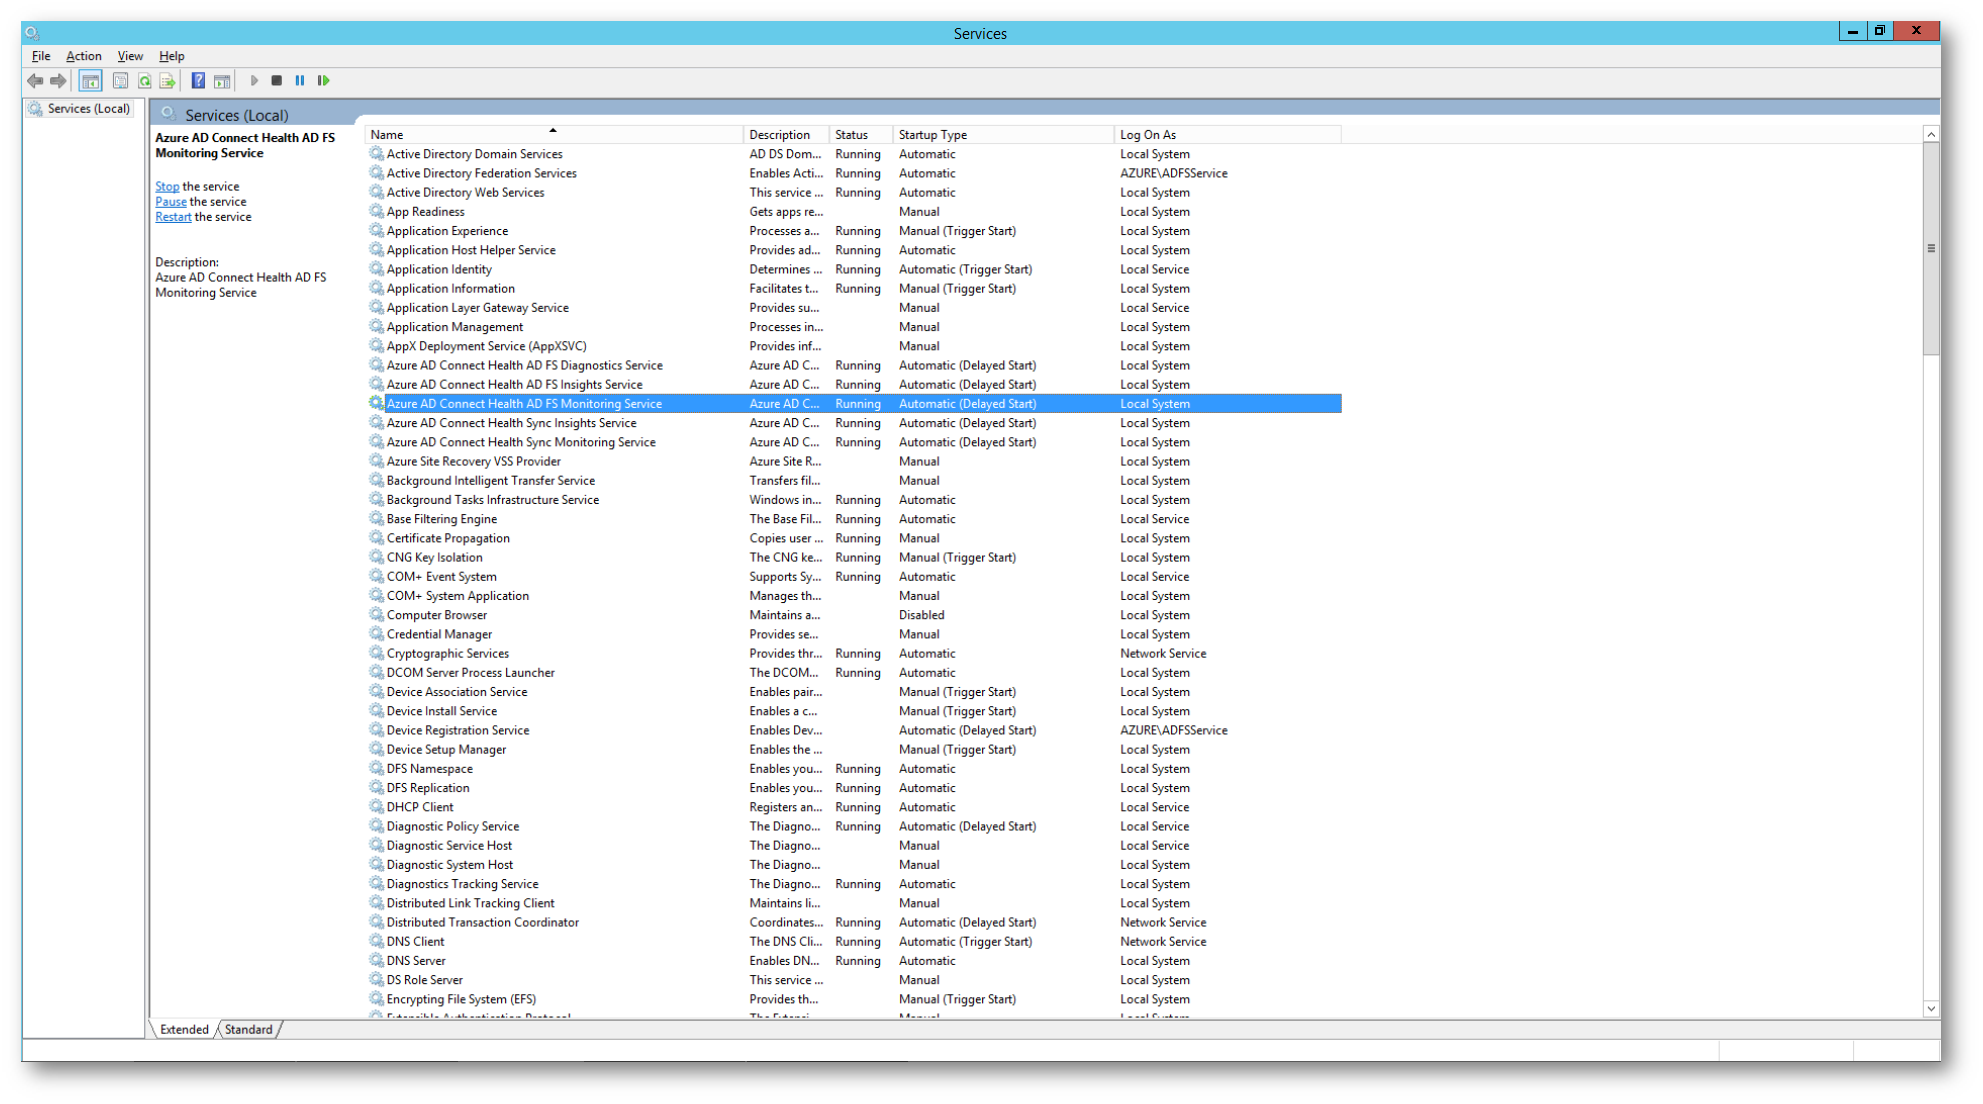Select Device Registration Service row
Image resolution: width=1983 pixels, height=1104 pixels.
point(854,730)
